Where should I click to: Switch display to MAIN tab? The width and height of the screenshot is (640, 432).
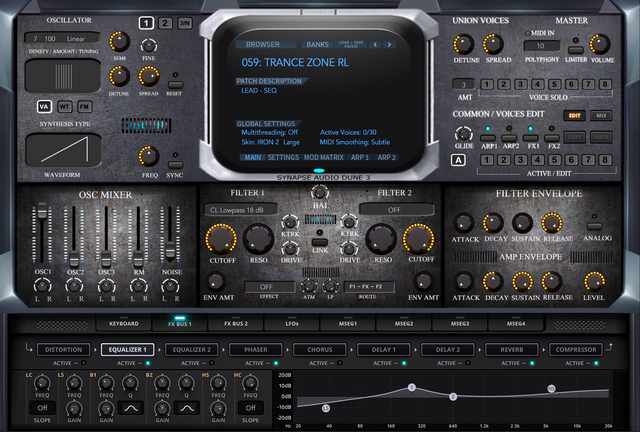point(253,157)
